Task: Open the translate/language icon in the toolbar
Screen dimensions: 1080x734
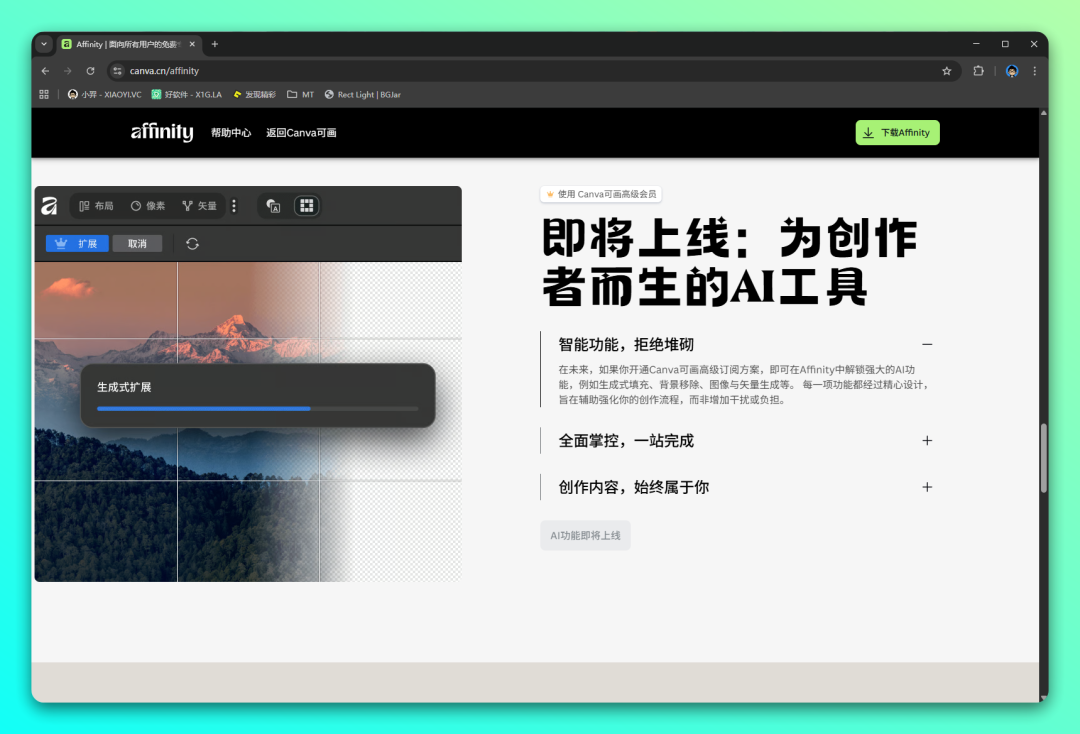Action: coord(273,206)
